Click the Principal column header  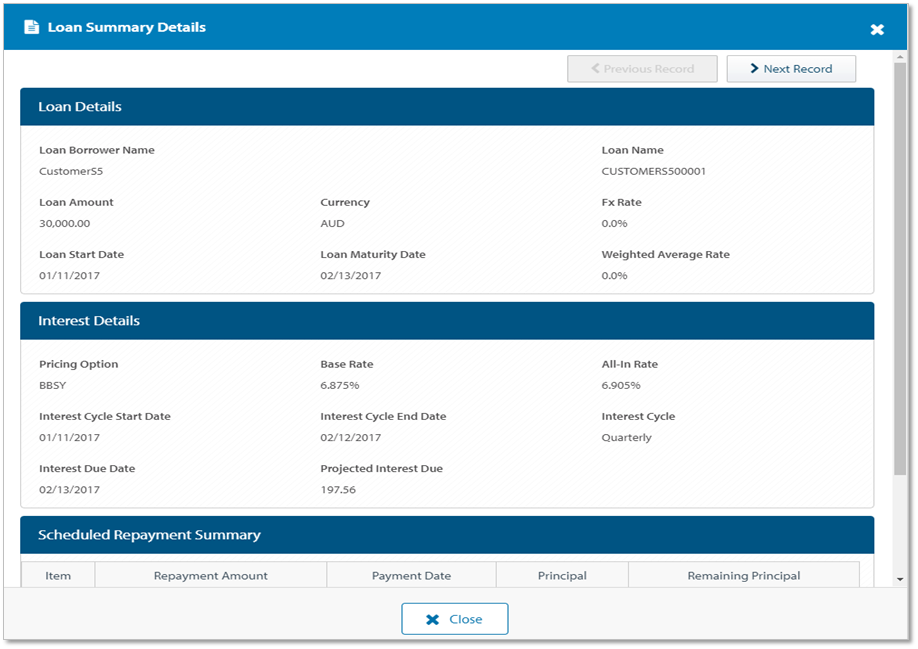tap(562, 575)
